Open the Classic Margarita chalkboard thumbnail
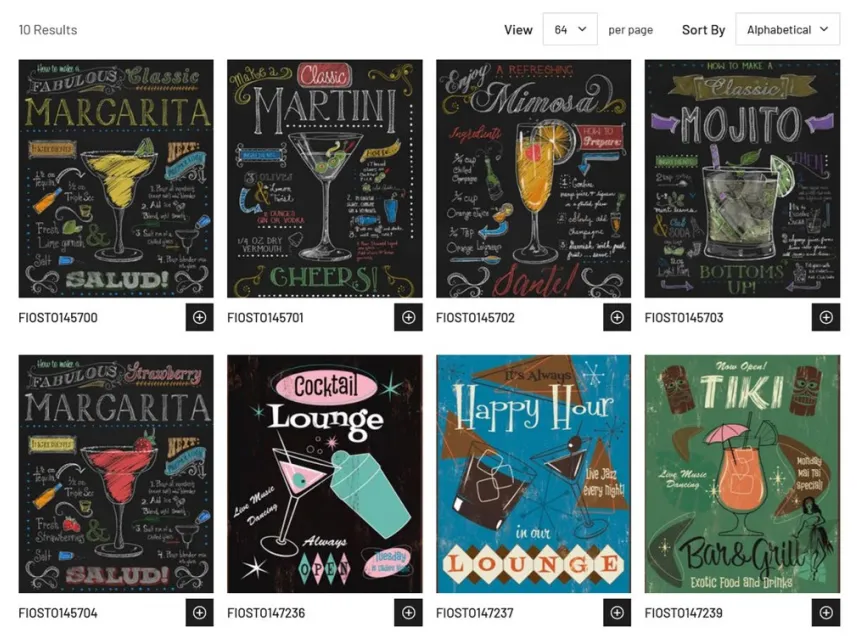This screenshot has height=636, width=857. click(116, 179)
